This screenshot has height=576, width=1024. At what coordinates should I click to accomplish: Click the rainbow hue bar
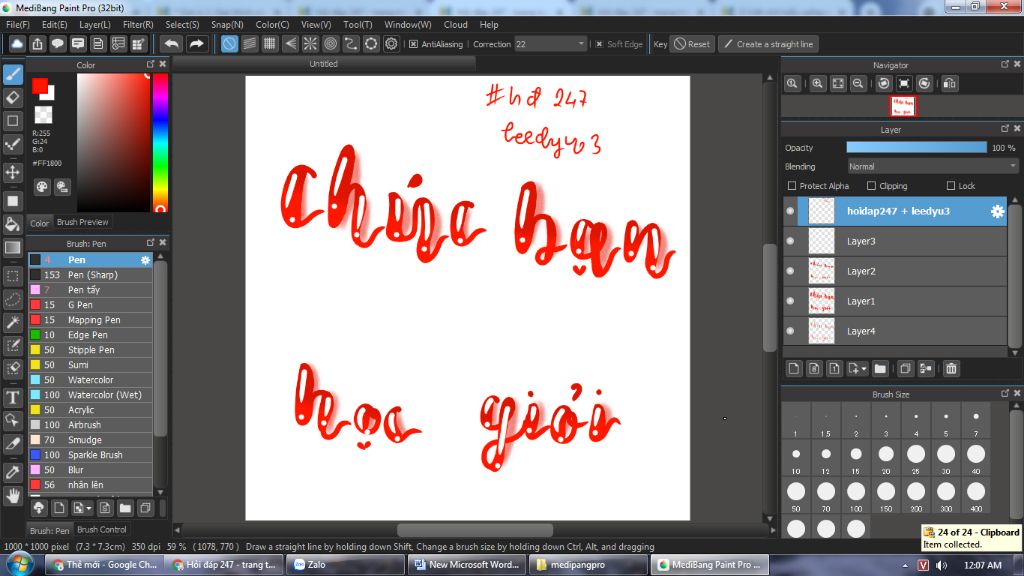[x=160, y=142]
